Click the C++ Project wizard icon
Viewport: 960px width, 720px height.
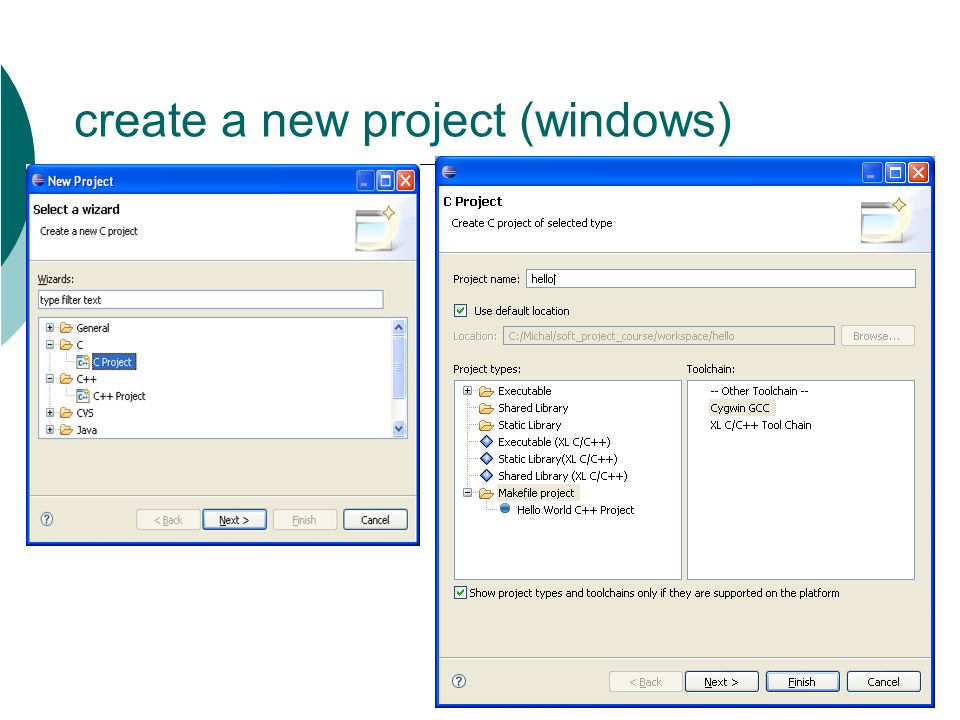(83, 396)
